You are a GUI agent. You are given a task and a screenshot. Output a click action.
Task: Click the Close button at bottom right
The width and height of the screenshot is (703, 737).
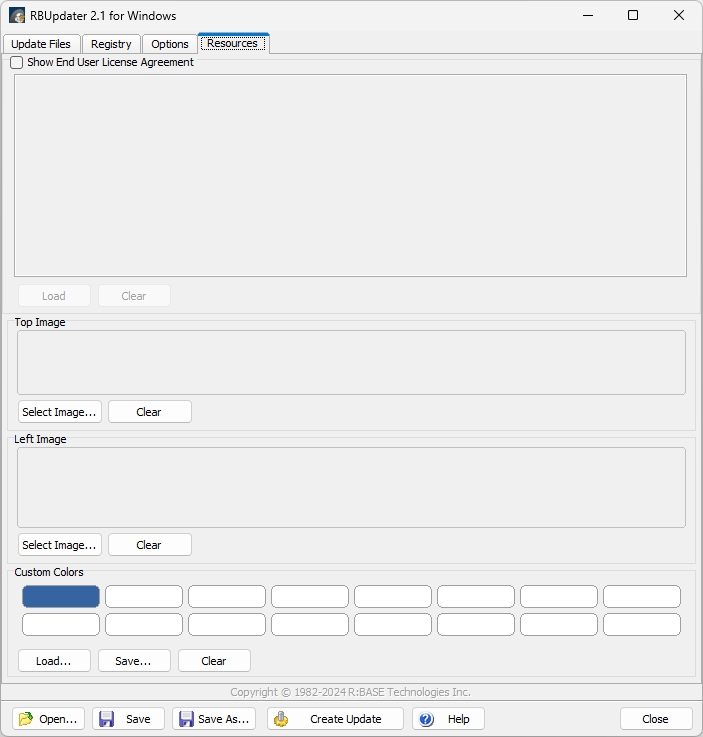click(x=656, y=719)
